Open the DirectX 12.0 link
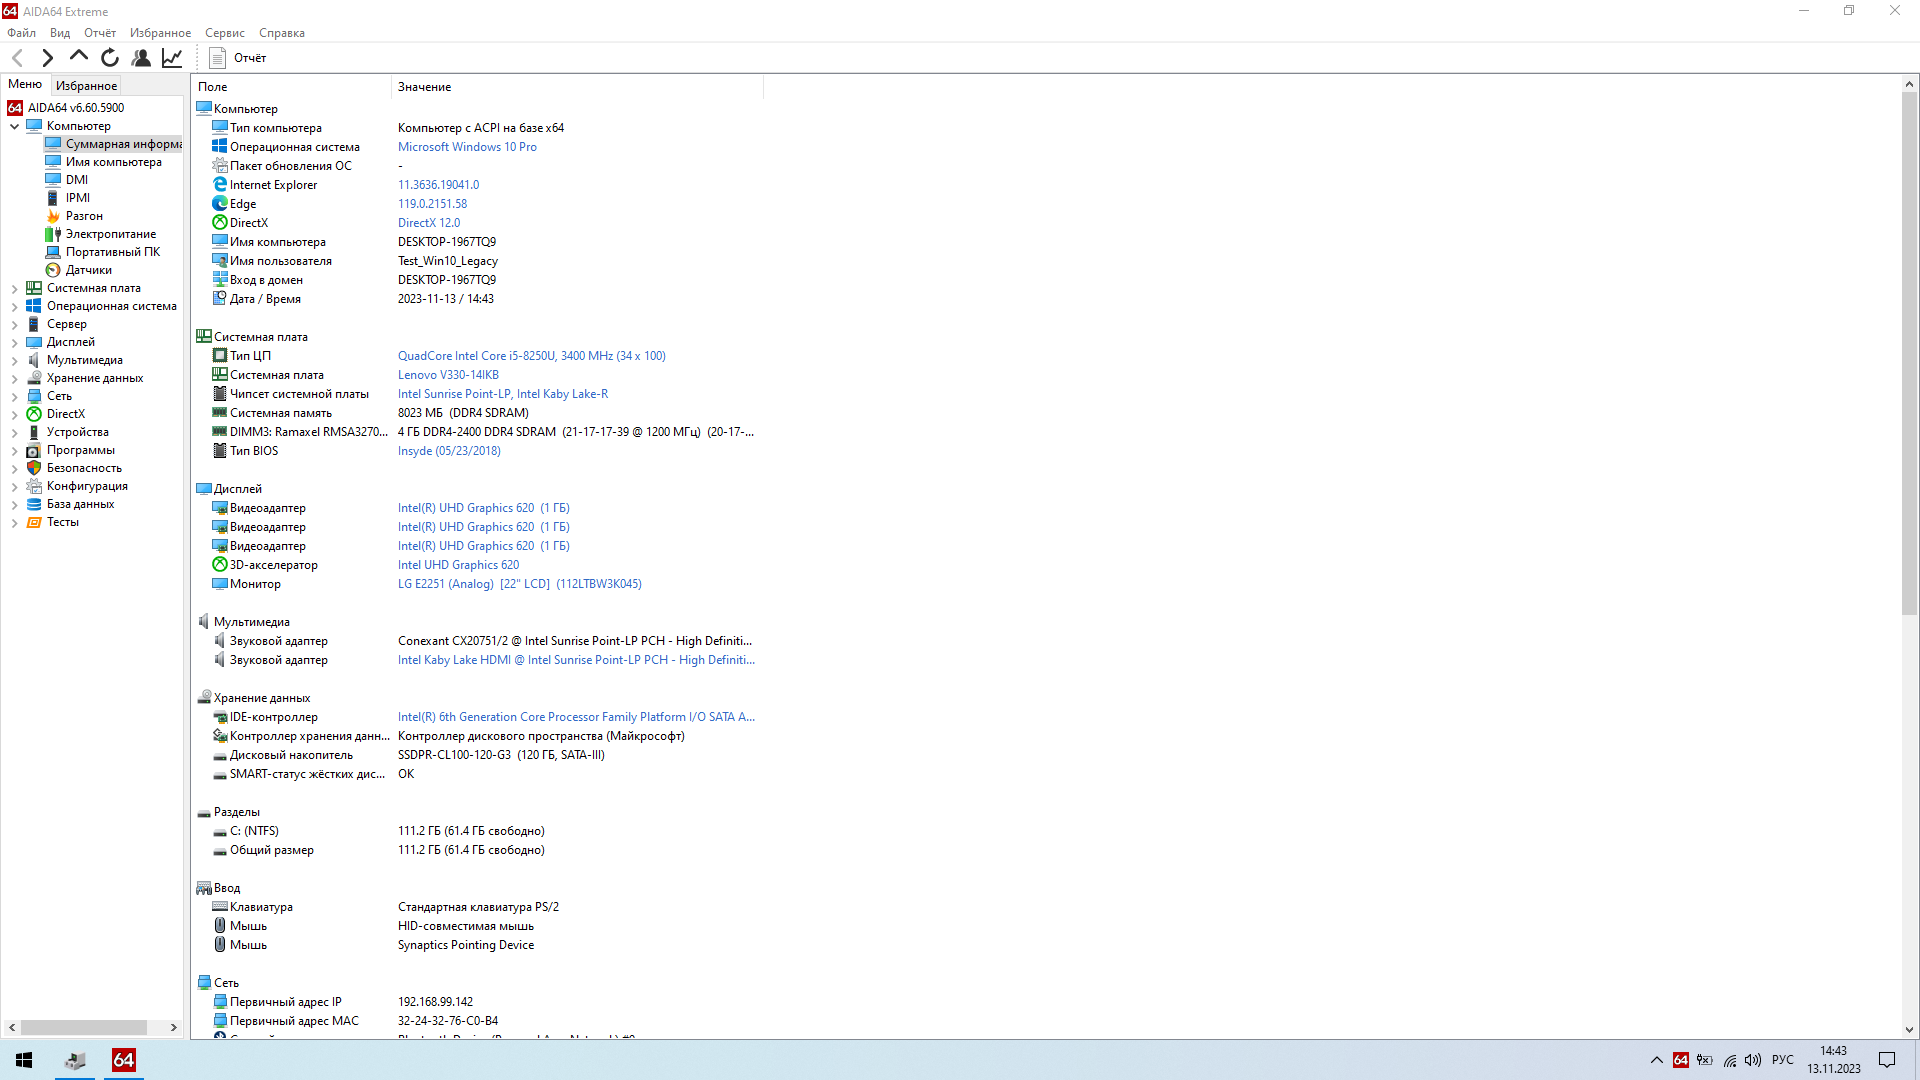Screen dimensions: 1920x1080 pyautogui.click(x=429, y=223)
